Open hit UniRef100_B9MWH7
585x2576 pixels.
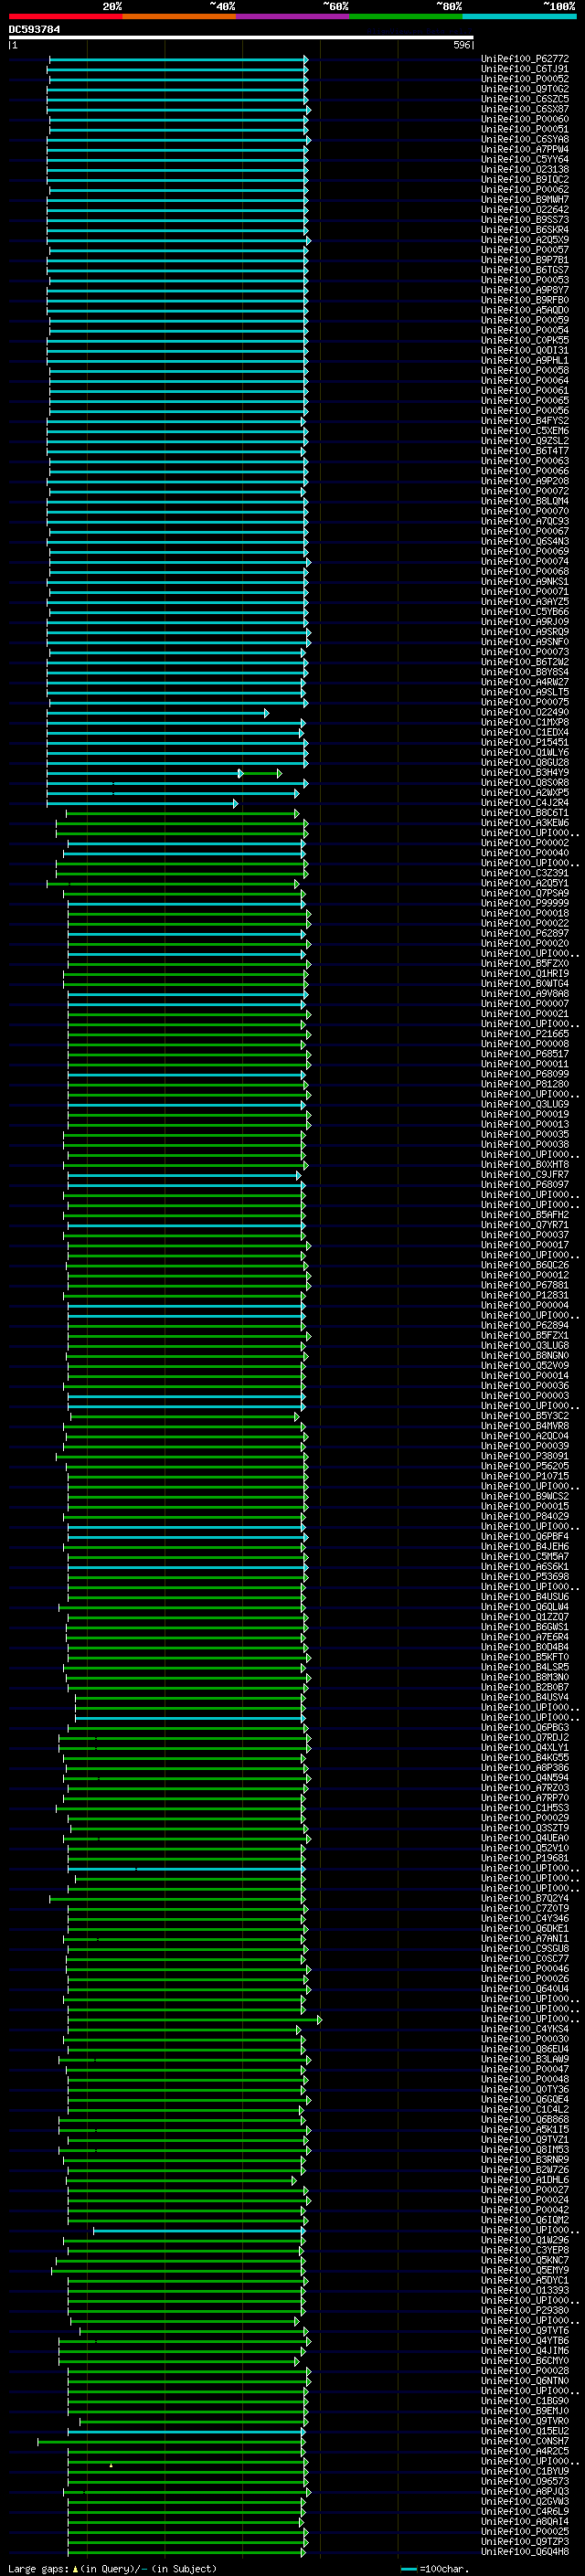525,200
